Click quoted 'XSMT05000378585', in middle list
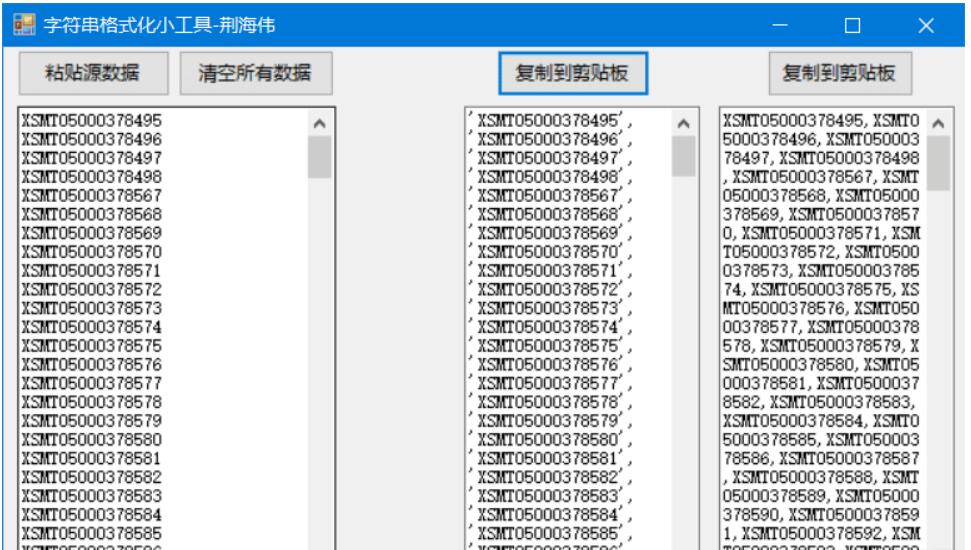Screen dimensions: 971x550 coord(551,533)
